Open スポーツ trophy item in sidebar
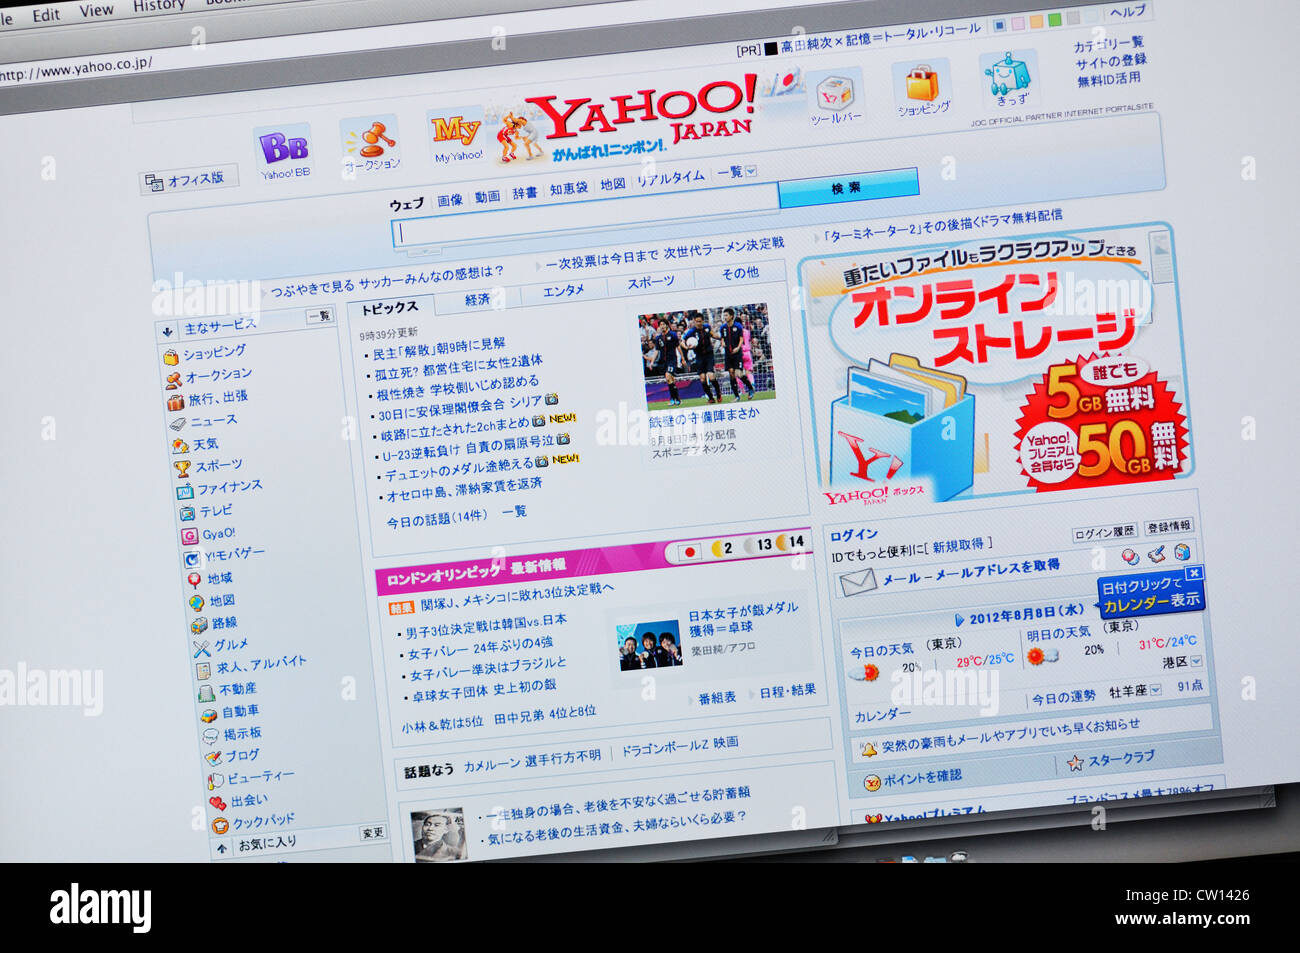1300x953 pixels. point(208,467)
